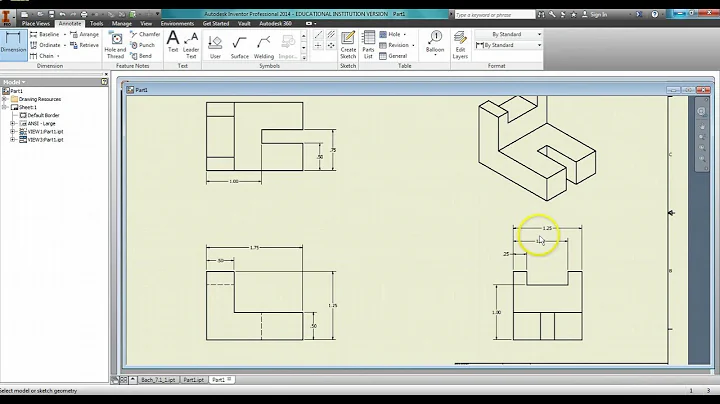Screen dimensions: 720x404
Task: Insert a Welding symbol
Action: (264, 47)
